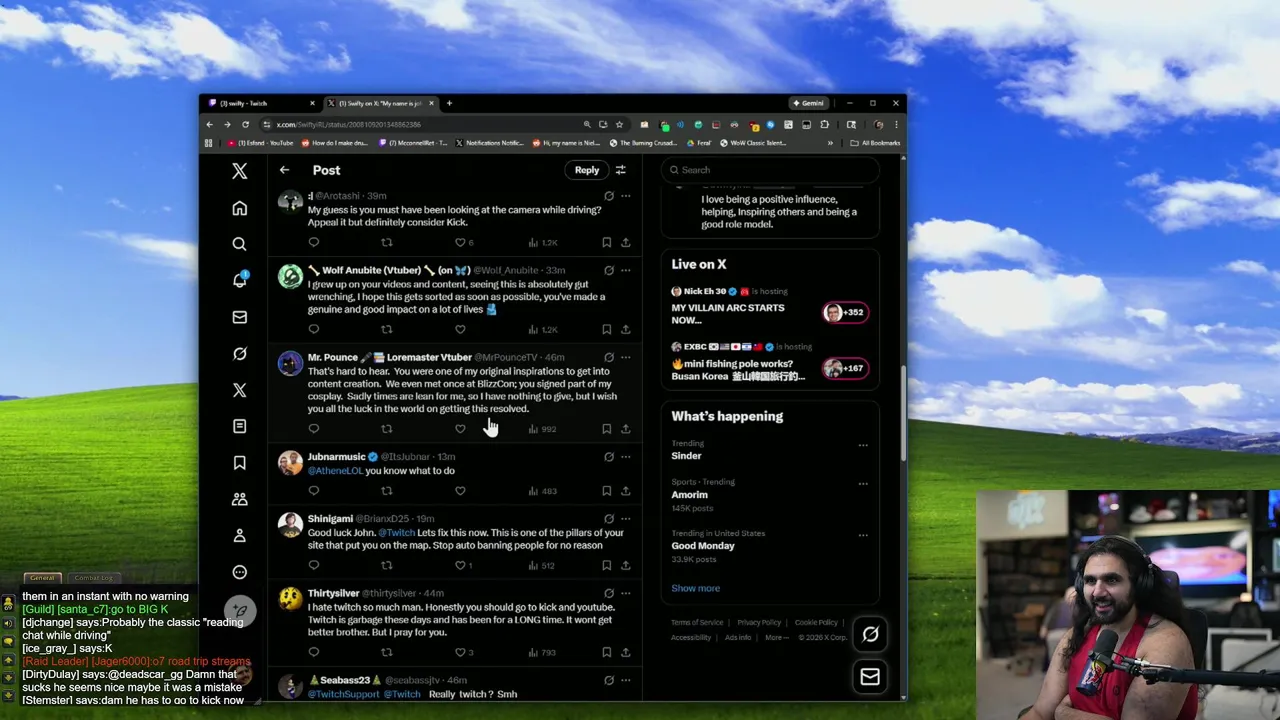This screenshot has height=720, width=1280.
Task: Open Mr. Pounce's profile avatar
Action: click(x=290, y=364)
